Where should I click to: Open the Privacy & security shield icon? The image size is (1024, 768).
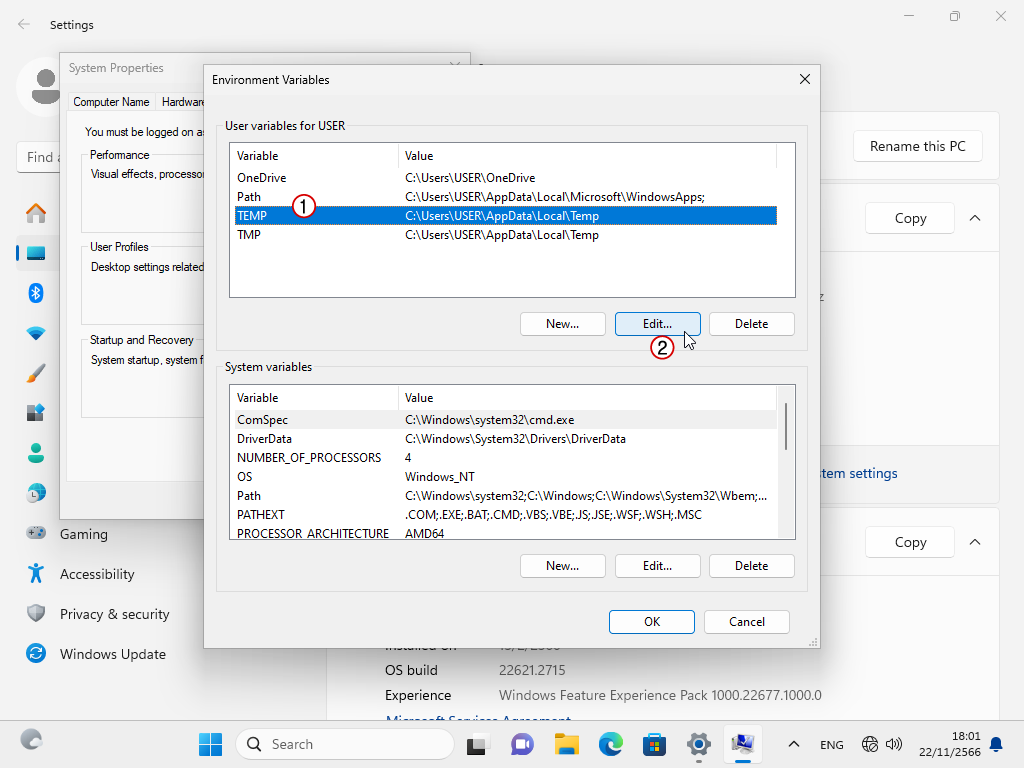point(36,614)
